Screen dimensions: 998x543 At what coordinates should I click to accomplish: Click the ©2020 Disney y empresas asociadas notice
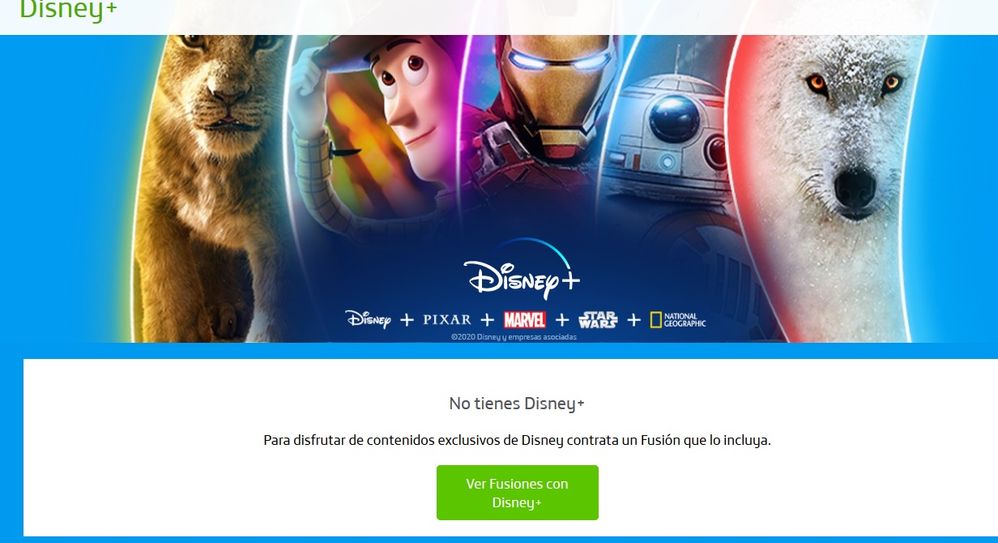coord(514,337)
